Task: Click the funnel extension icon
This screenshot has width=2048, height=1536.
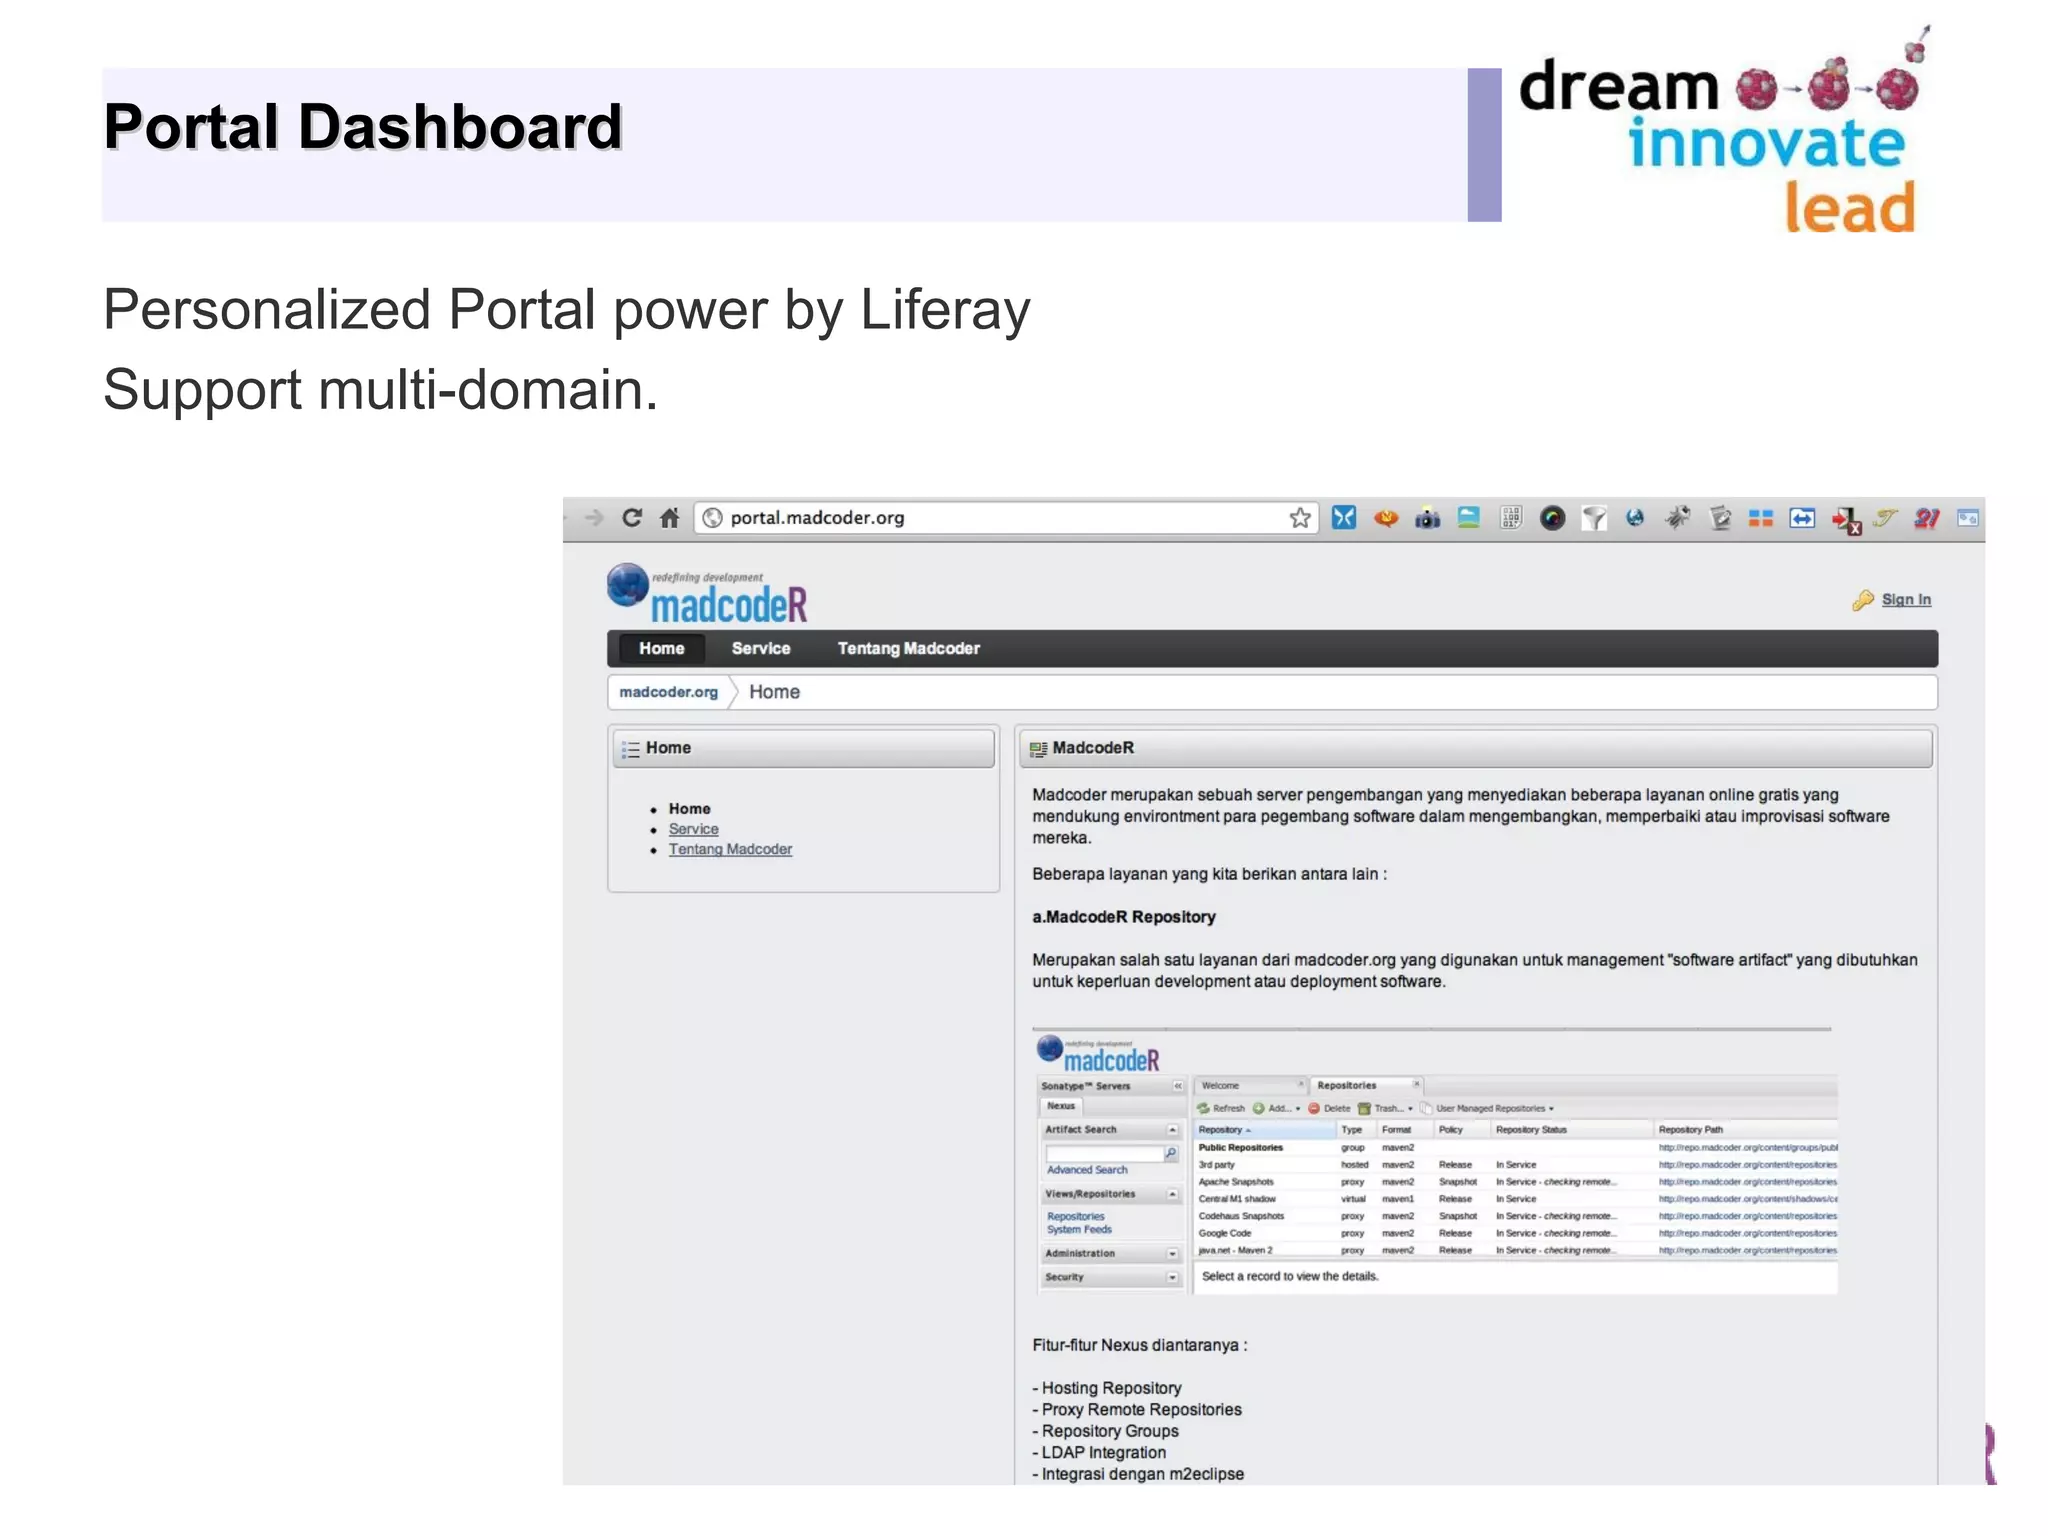Action: pyautogui.click(x=1594, y=518)
